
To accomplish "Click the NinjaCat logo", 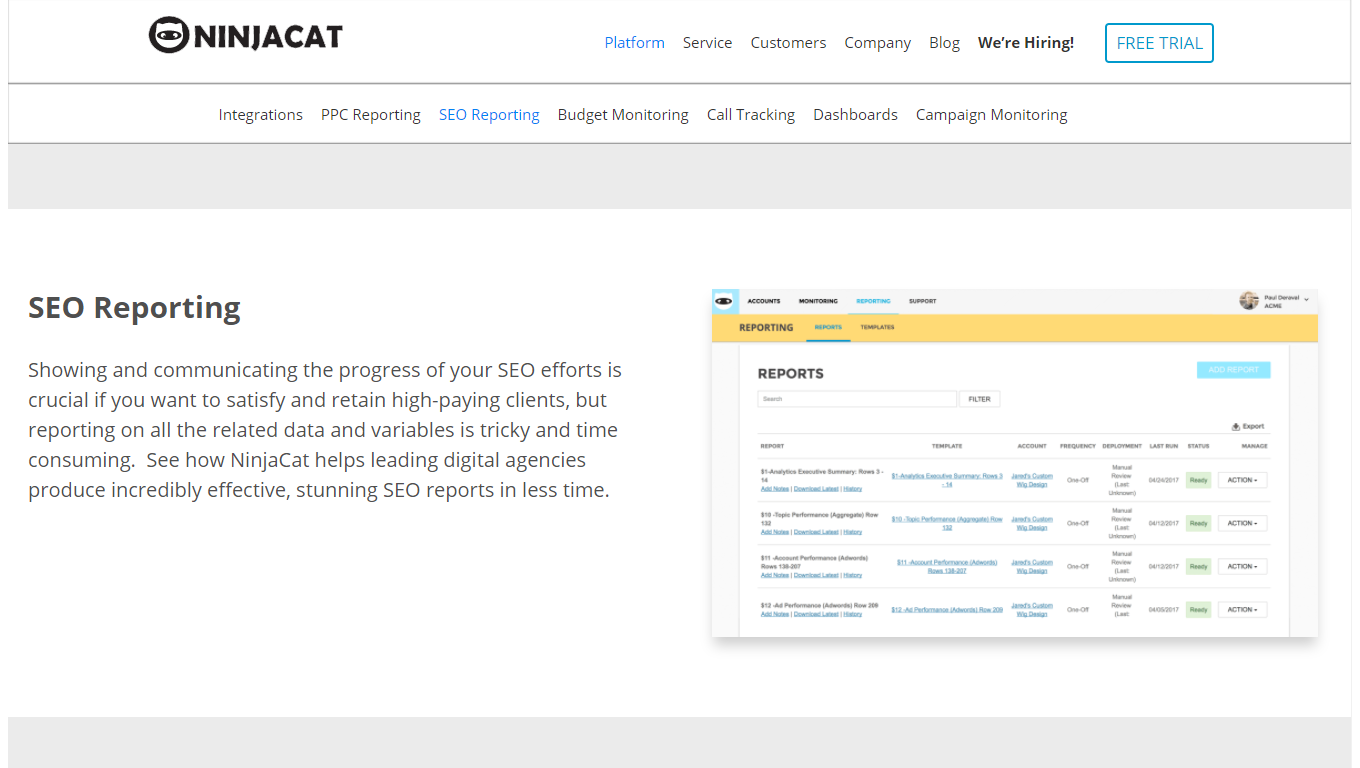I will (246, 36).
